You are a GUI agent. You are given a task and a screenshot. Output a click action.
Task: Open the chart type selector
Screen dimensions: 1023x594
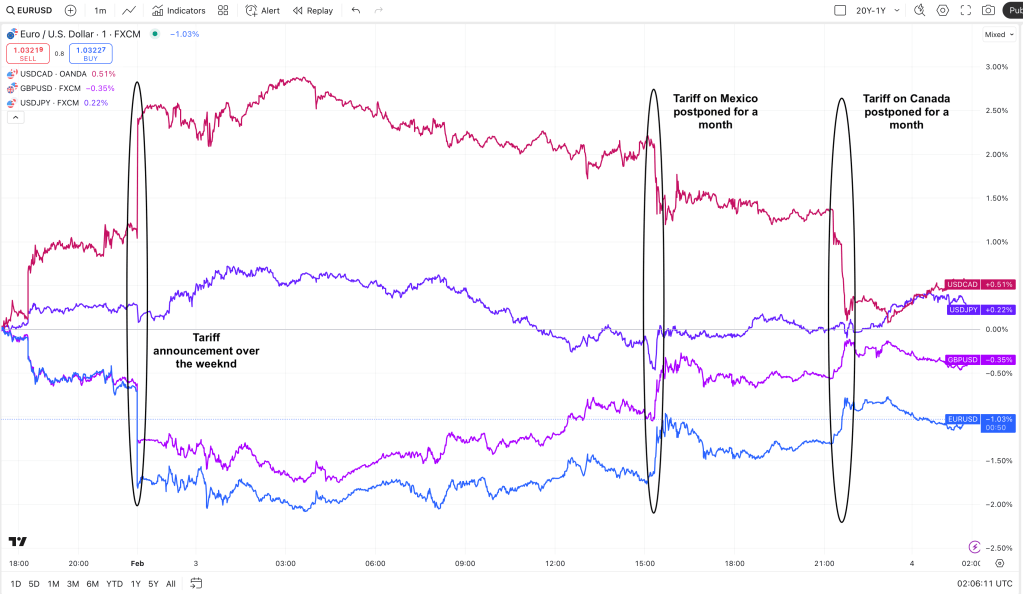pos(130,11)
